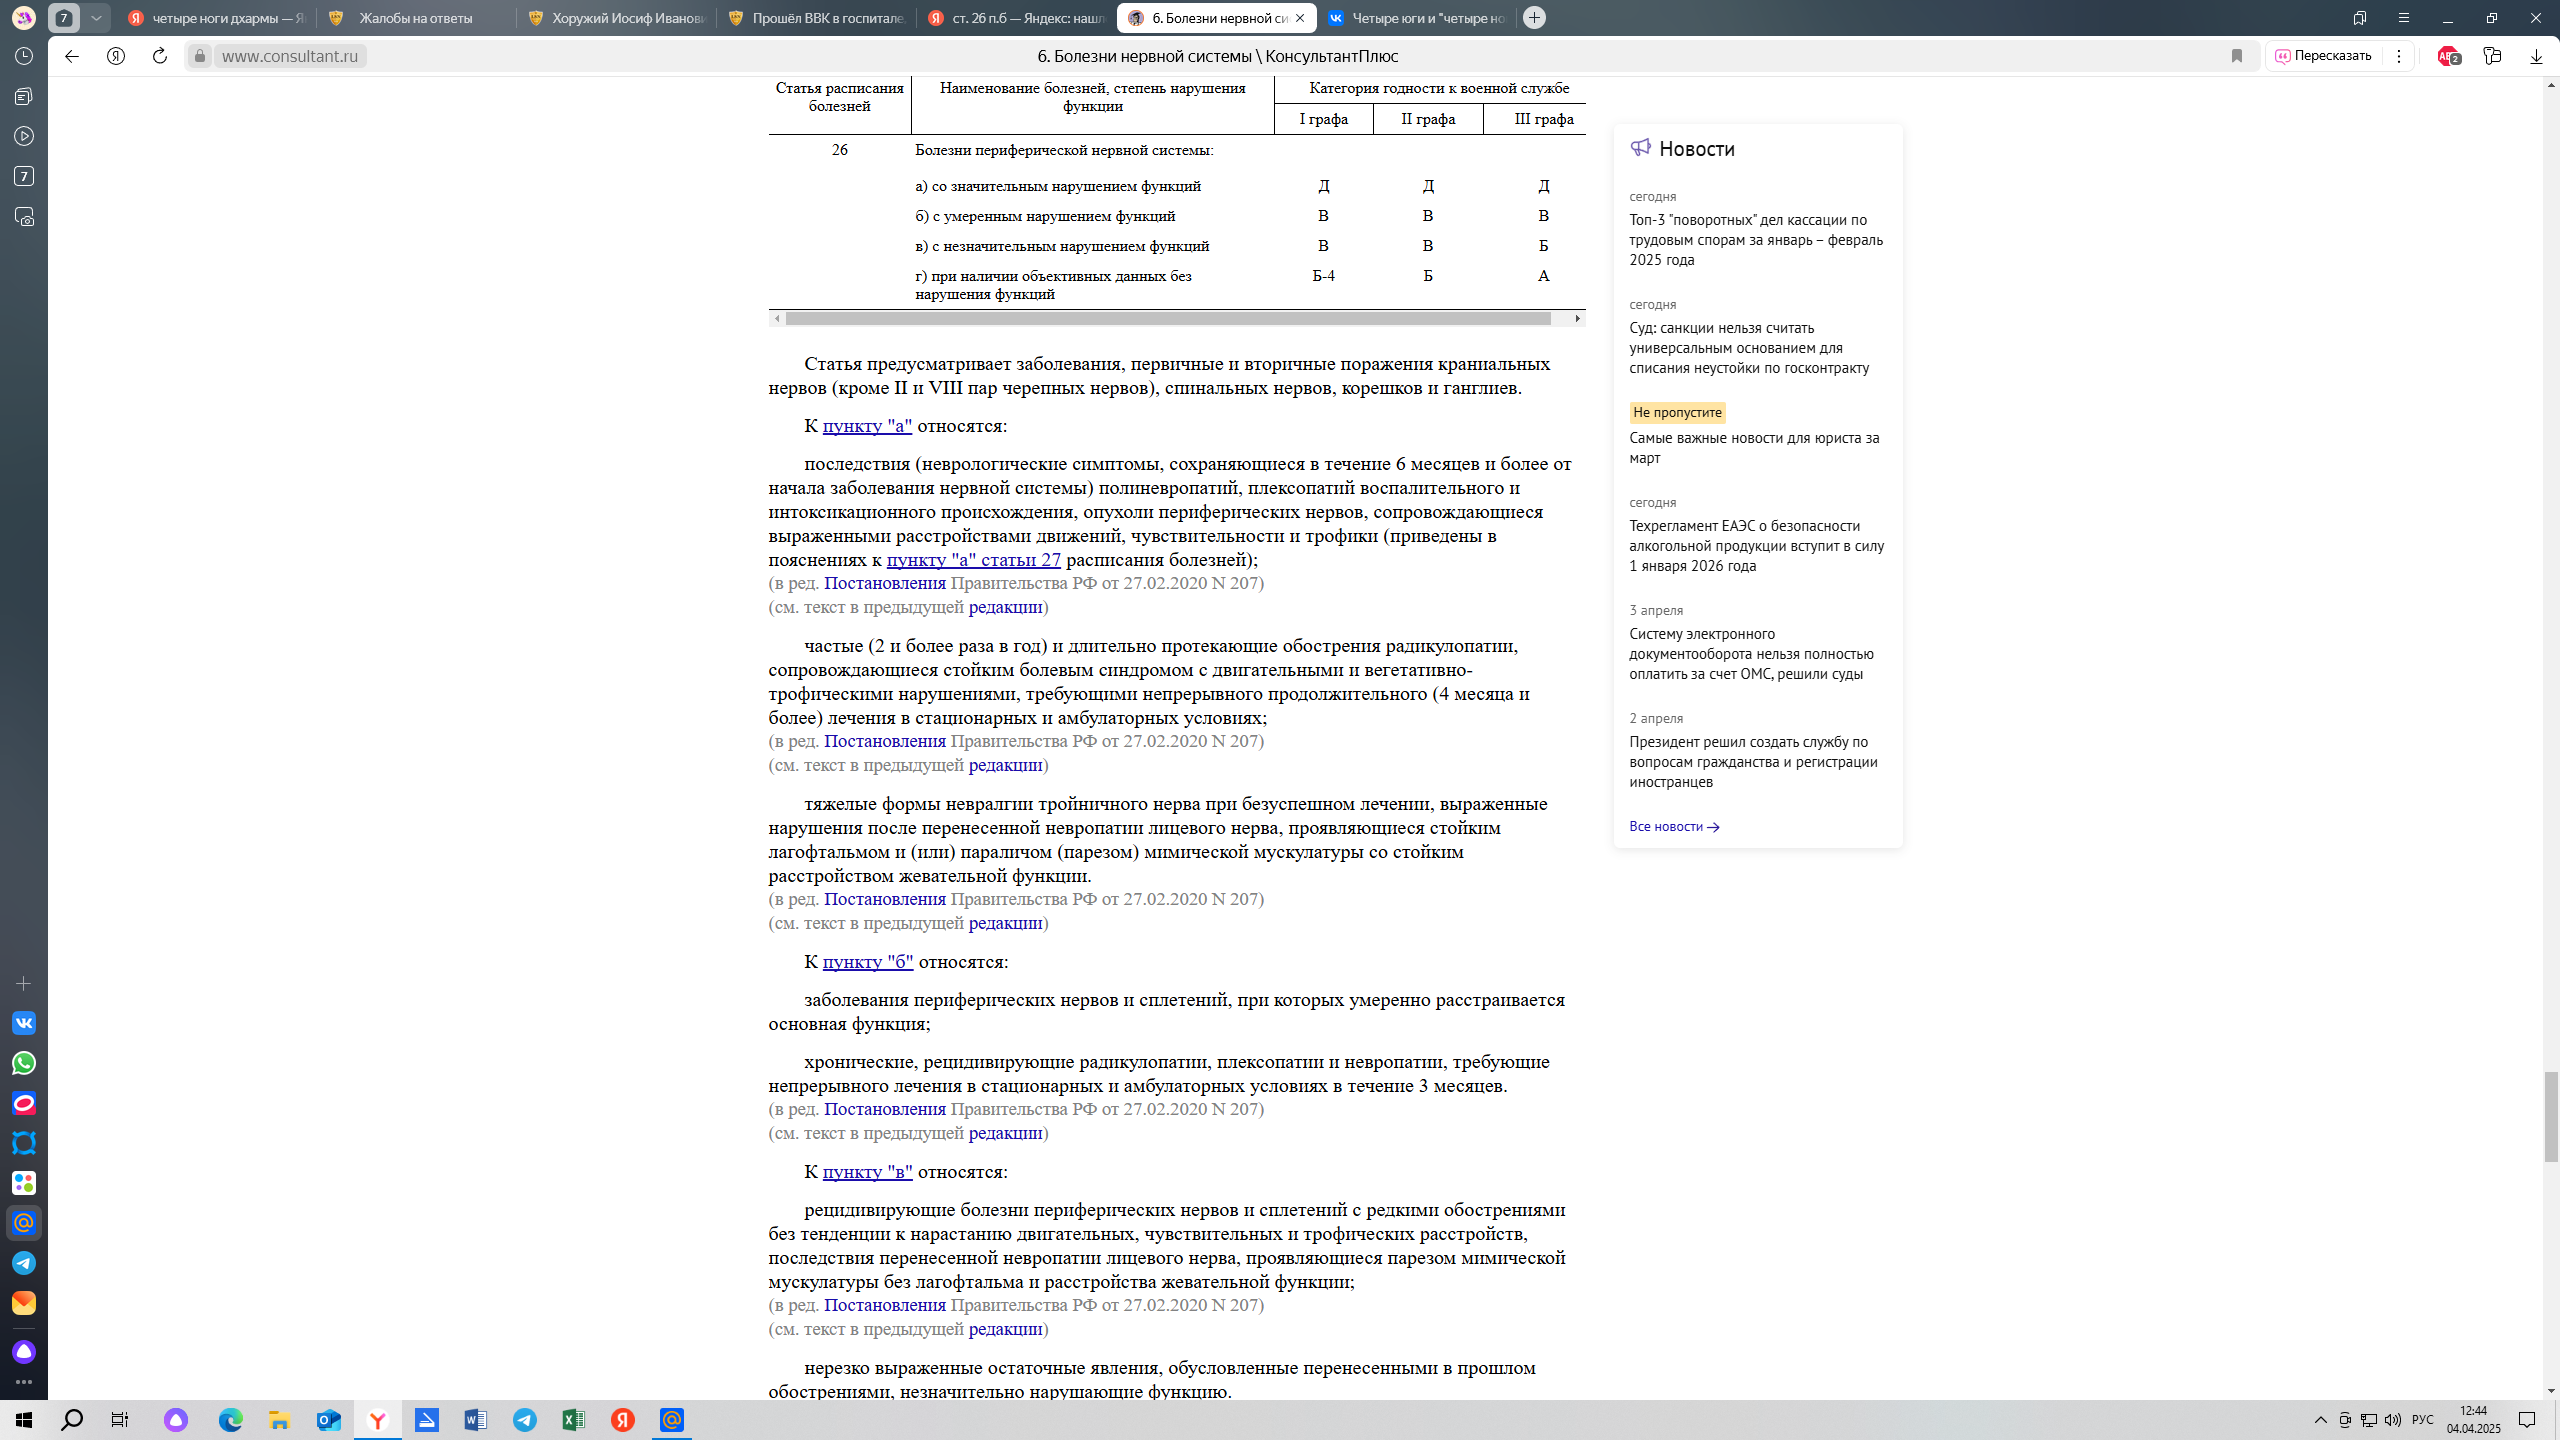
Task: Follow link пункту "а" статьи 27
Action: coord(973,560)
